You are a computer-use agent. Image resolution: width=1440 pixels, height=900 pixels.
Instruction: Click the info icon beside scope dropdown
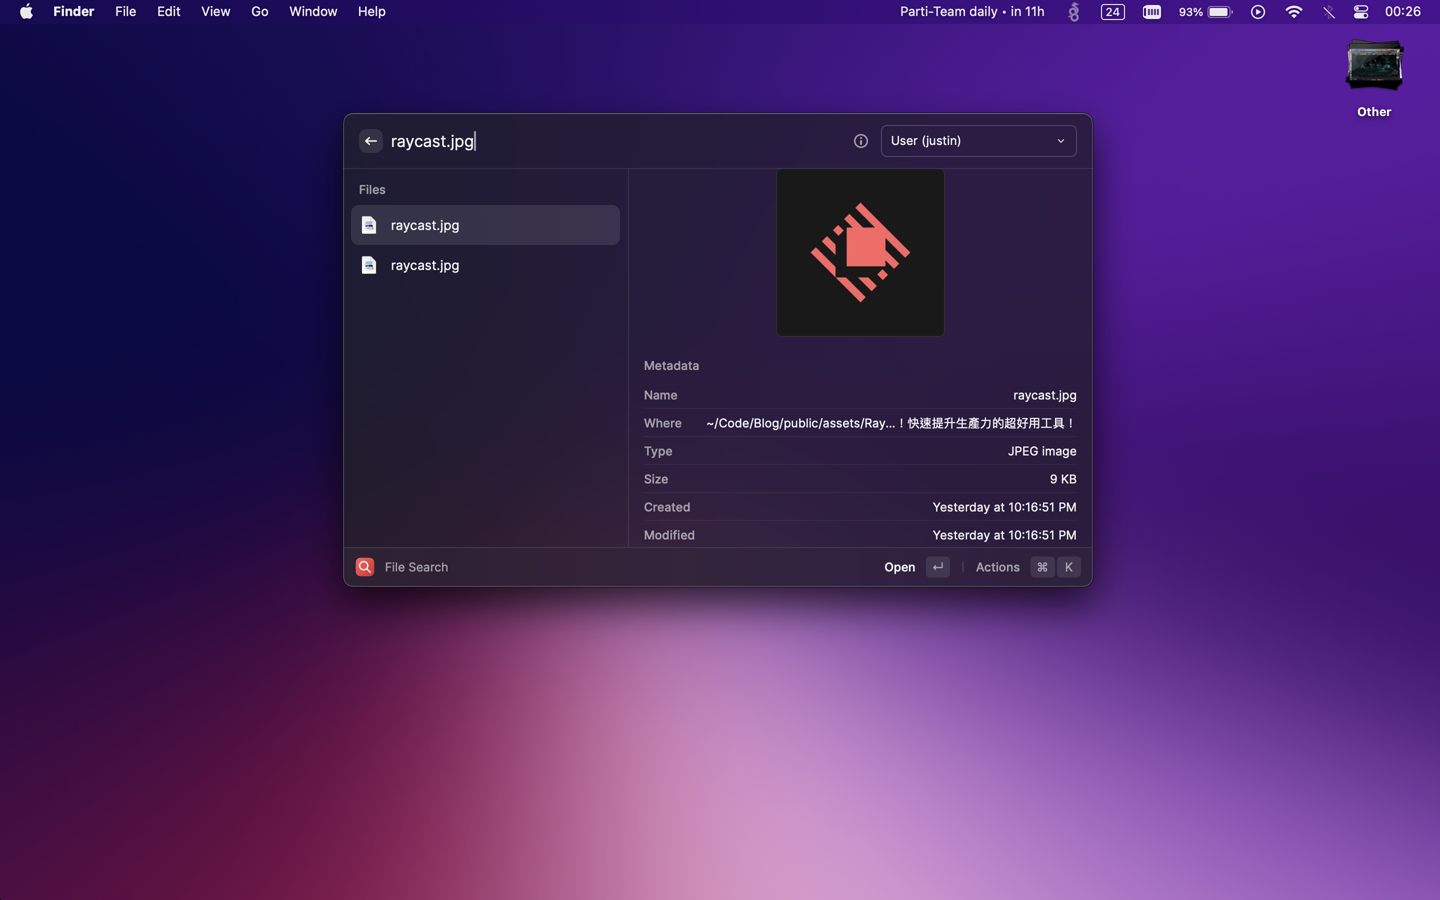point(860,141)
